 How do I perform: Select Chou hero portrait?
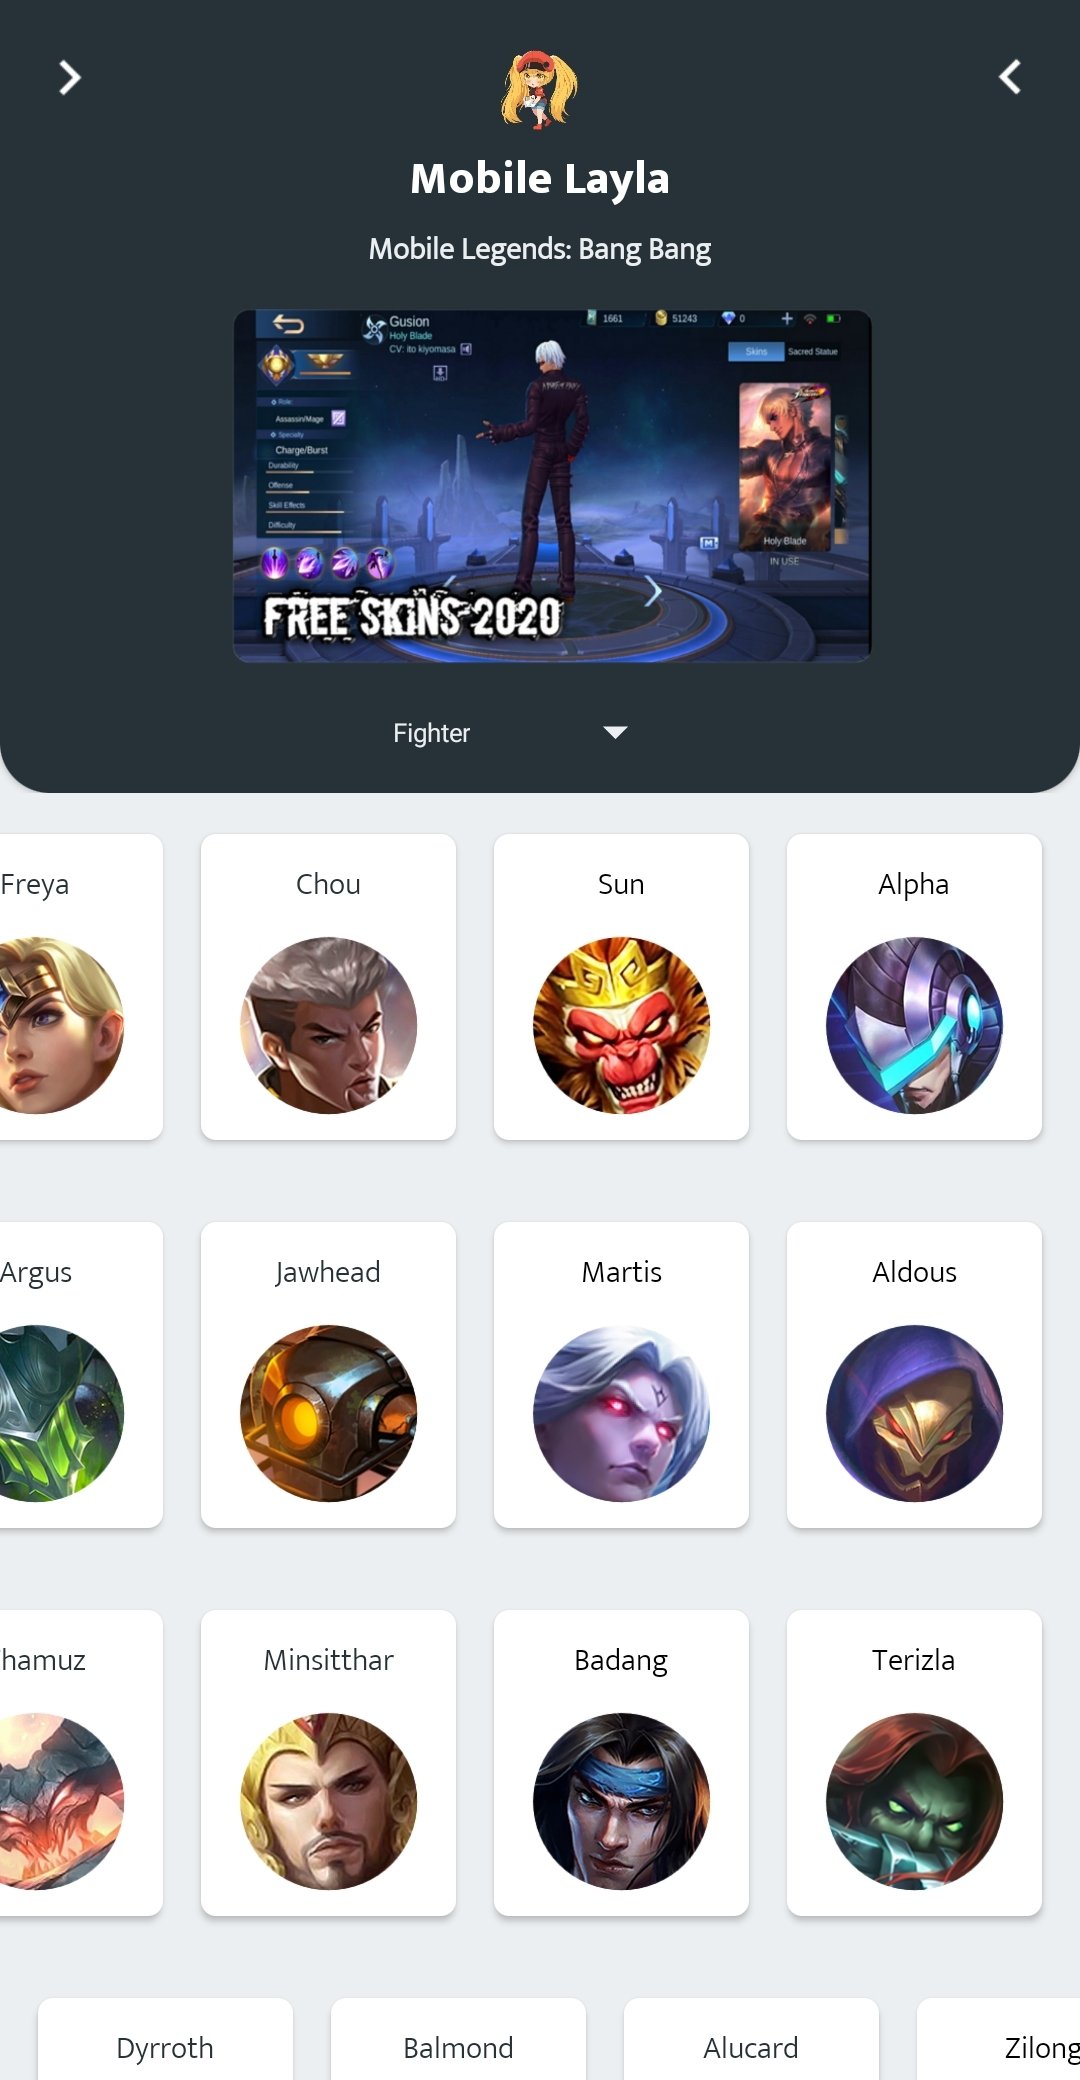(328, 1025)
